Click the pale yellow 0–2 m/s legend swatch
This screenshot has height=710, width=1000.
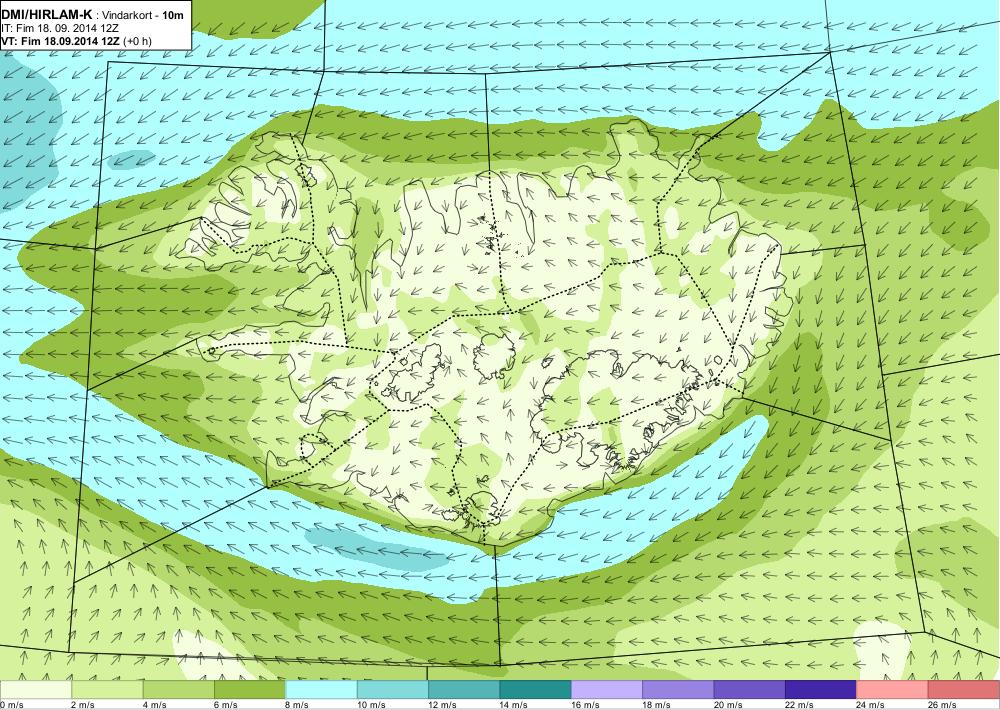(x=36, y=690)
